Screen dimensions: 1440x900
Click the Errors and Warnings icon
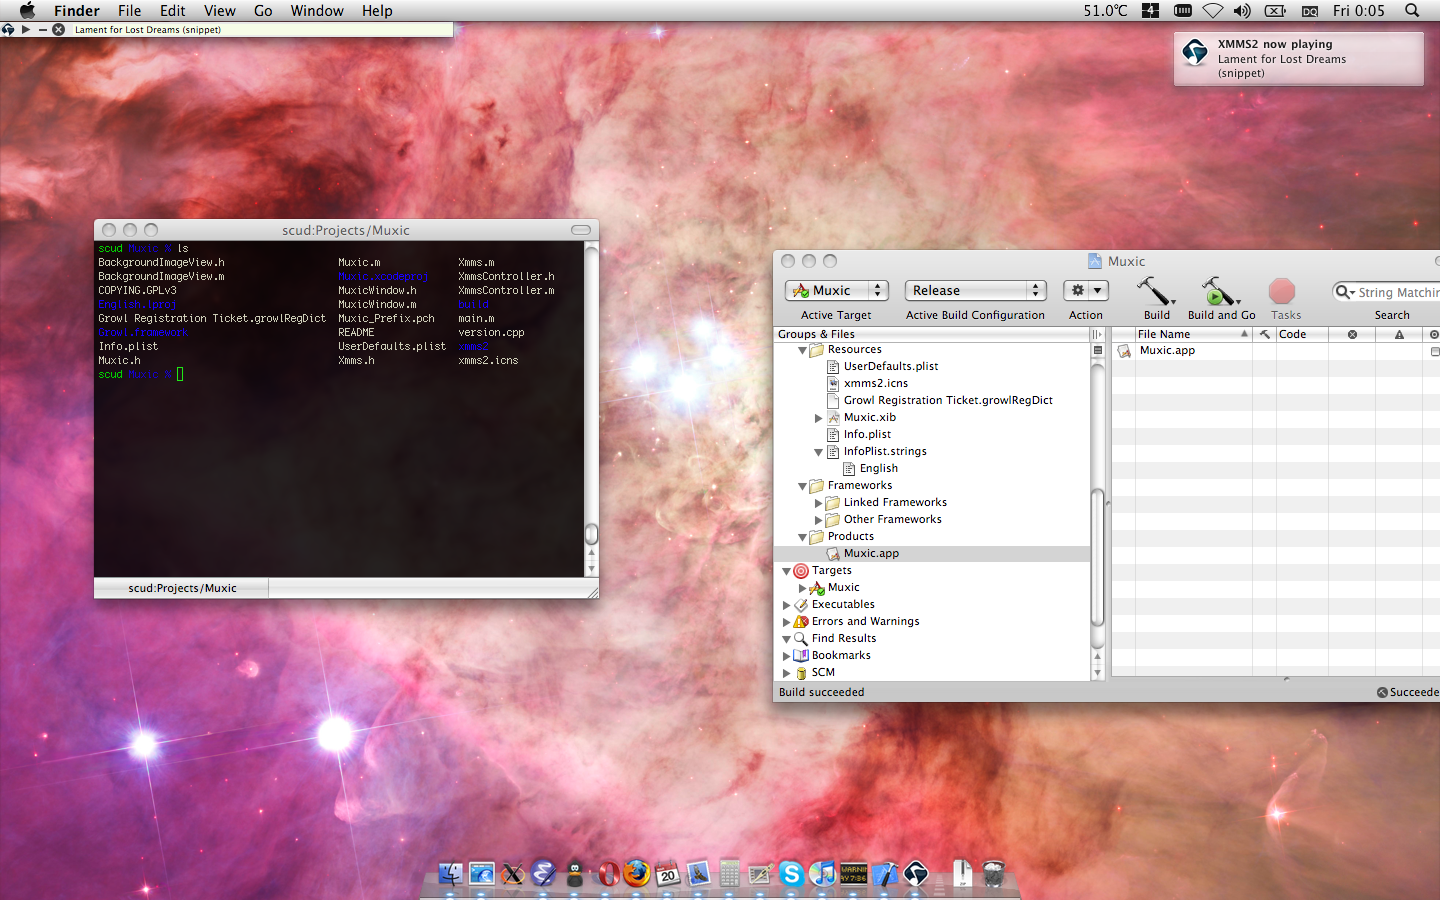pyautogui.click(x=801, y=622)
